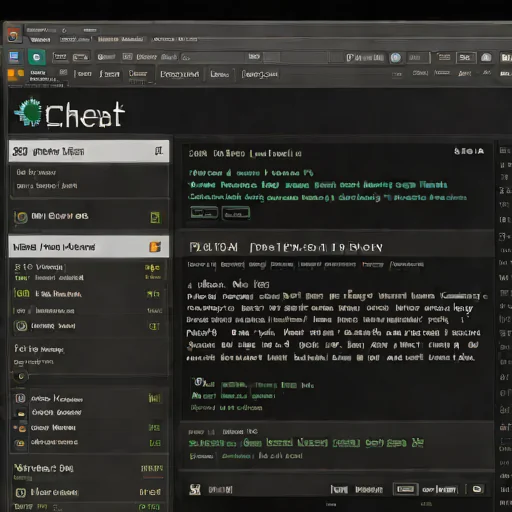Click the Cheat heading text
This screenshot has height=512, width=512.
tap(85, 115)
